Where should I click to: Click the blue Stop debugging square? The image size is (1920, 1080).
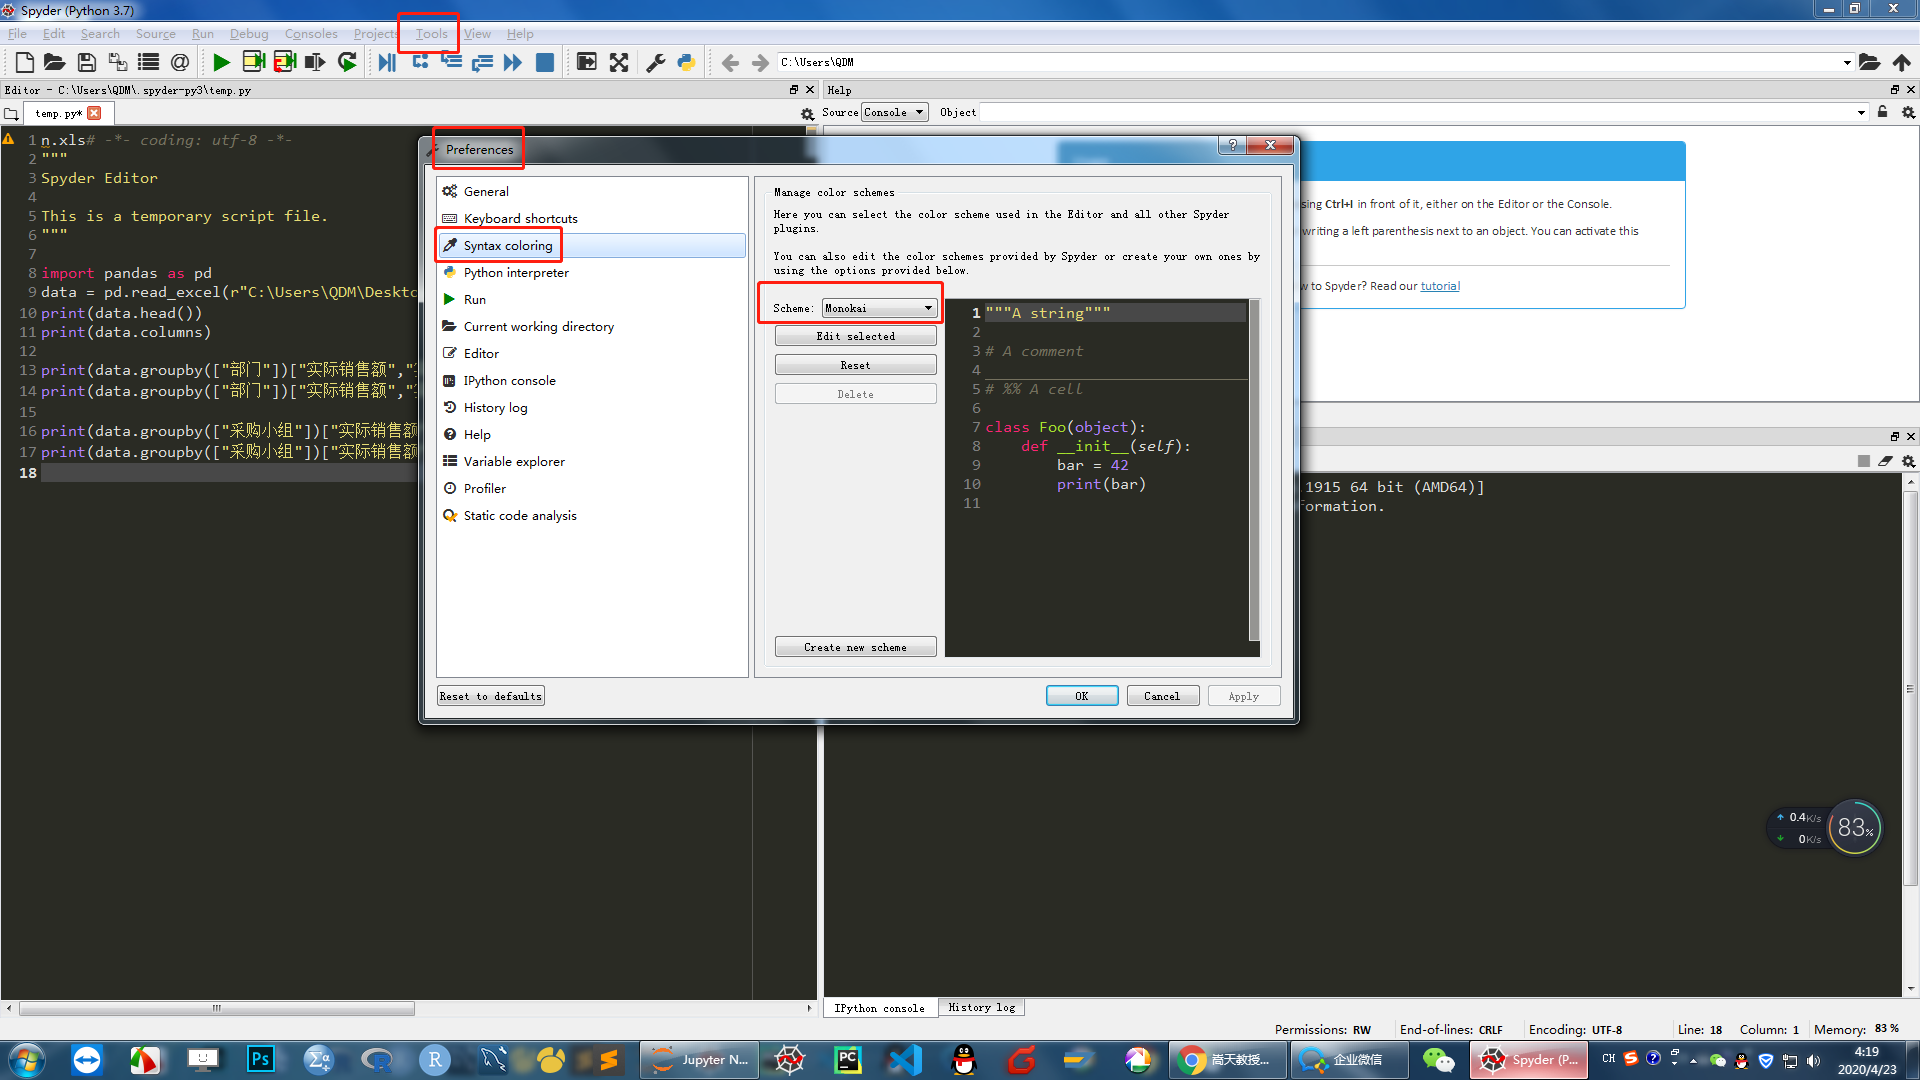(x=545, y=62)
